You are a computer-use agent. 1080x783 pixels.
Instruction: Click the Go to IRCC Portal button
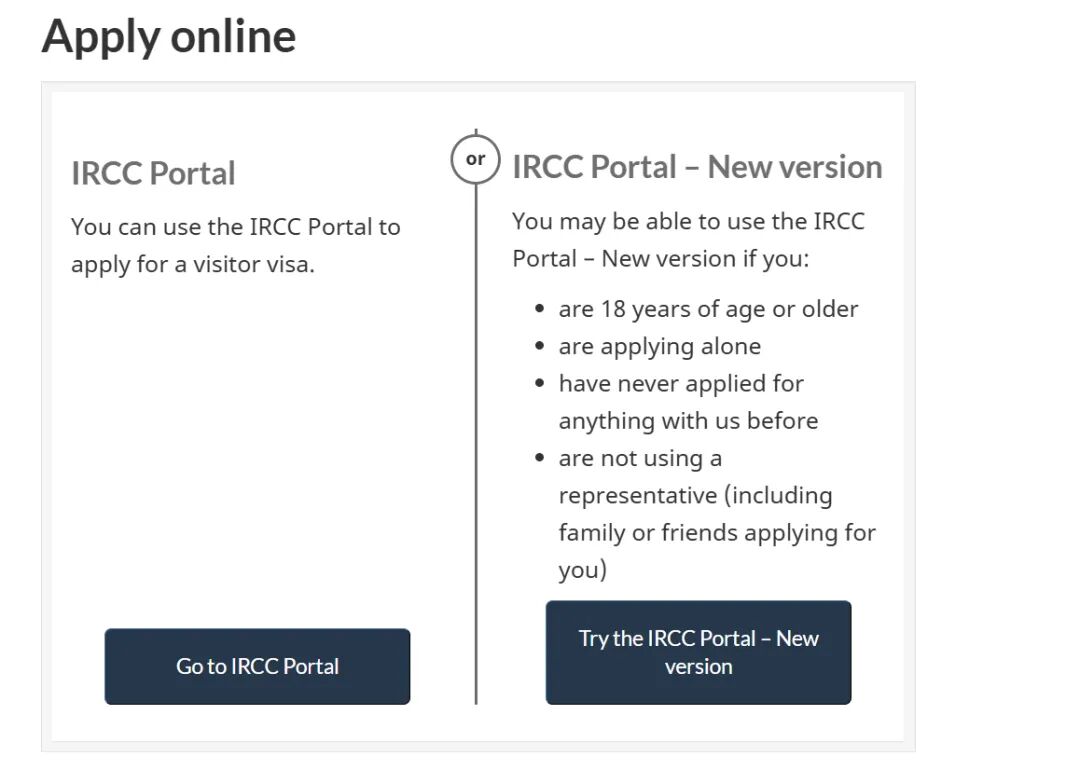pos(257,666)
